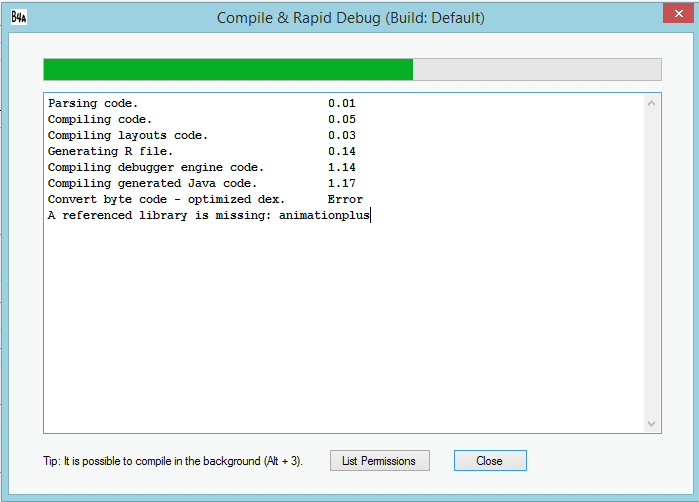
Task: Select the "Parsing code." log line
Action: click(x=93, y=103)
